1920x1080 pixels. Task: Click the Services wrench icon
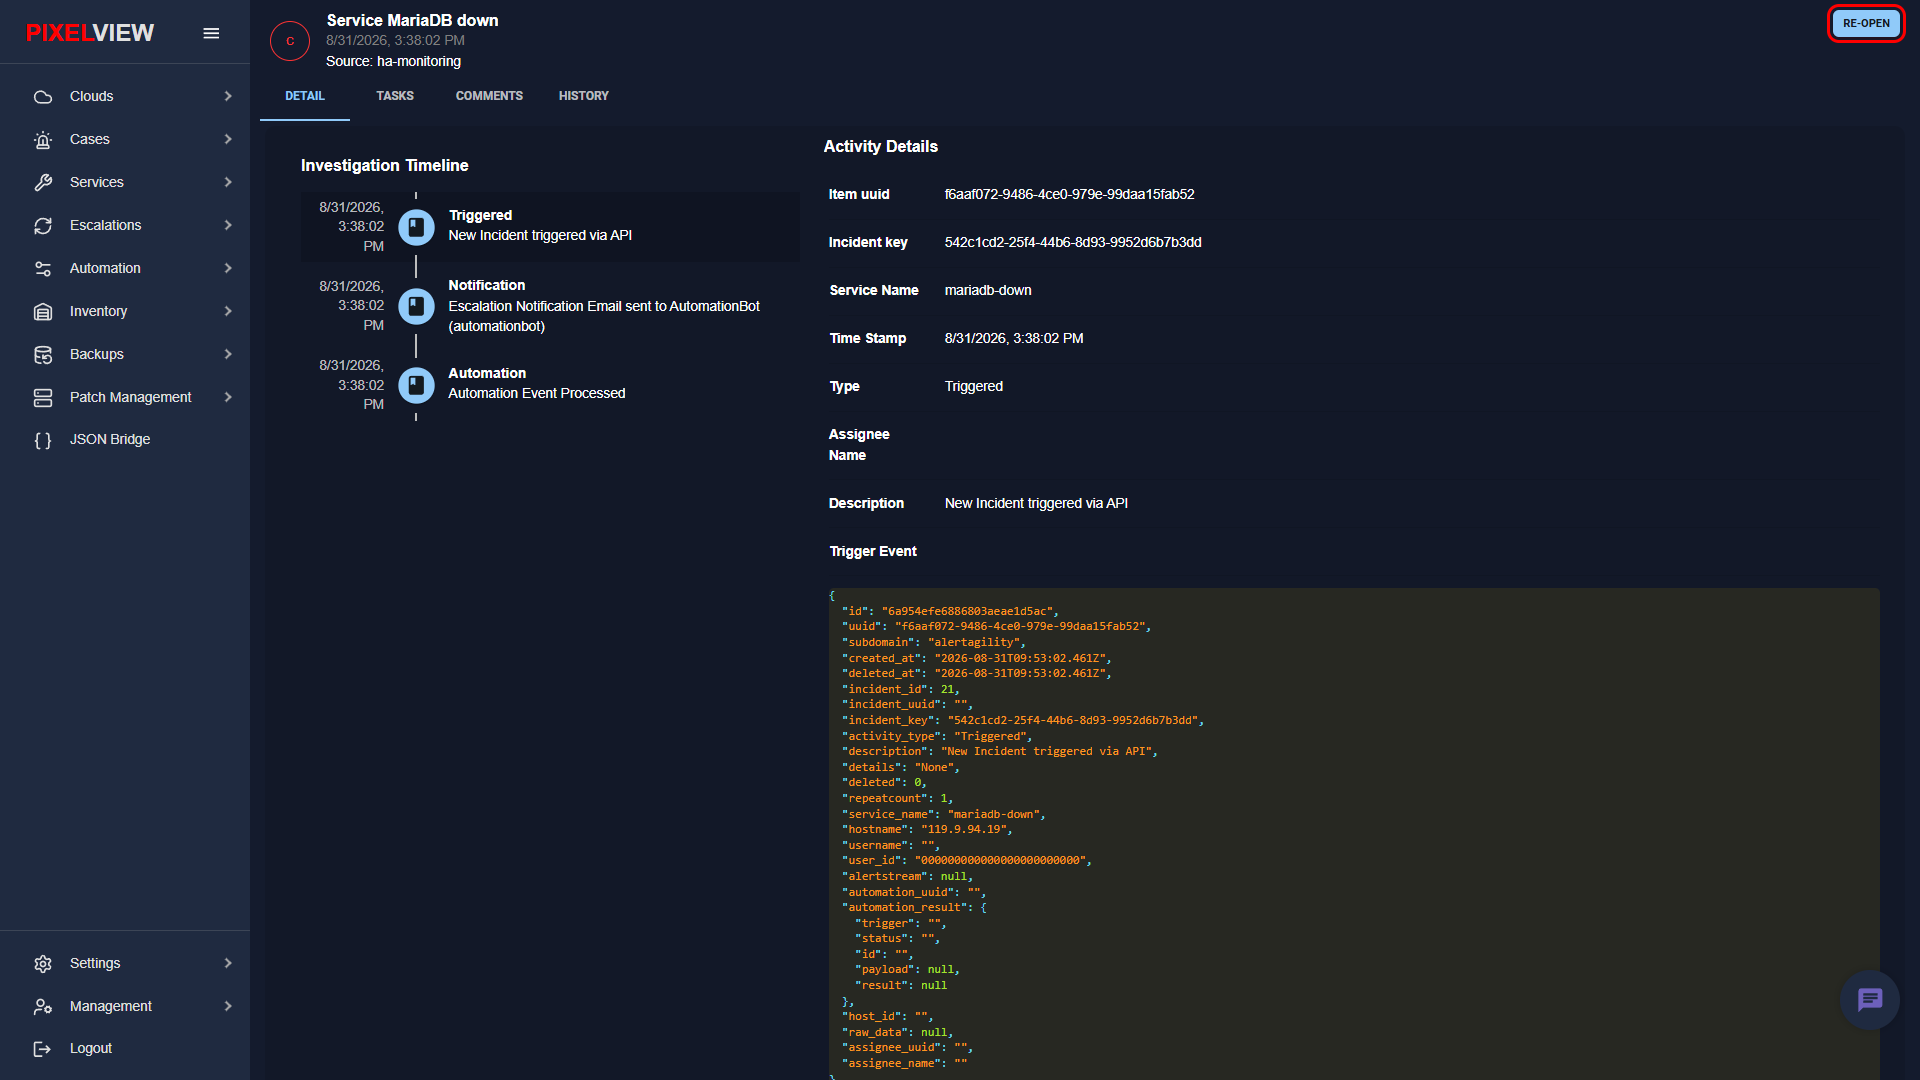click(43, 183)
